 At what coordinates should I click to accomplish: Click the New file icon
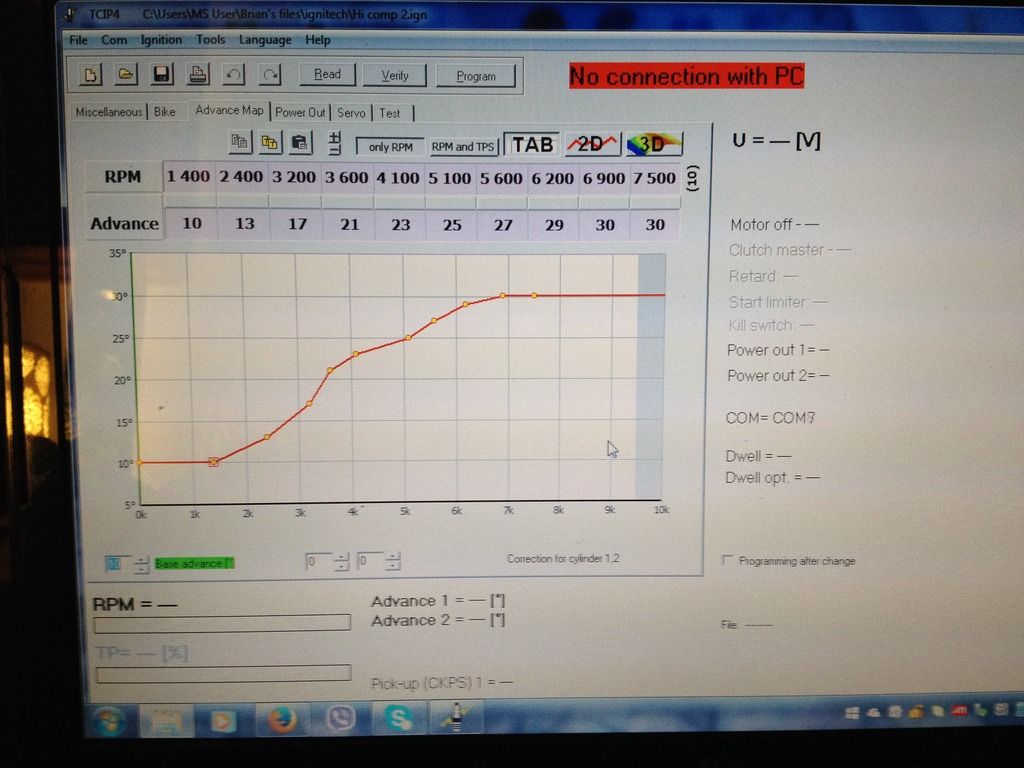pos(90,74)
